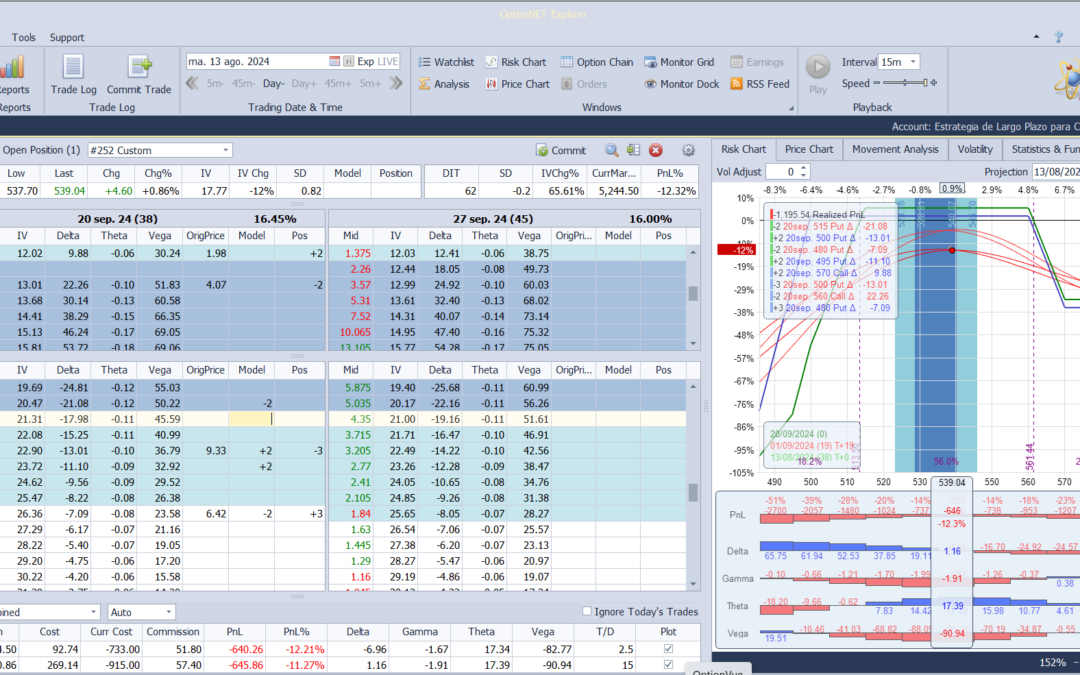Click the Commit Trade icon
The image size is (1080, 675).
coord(139,74)
